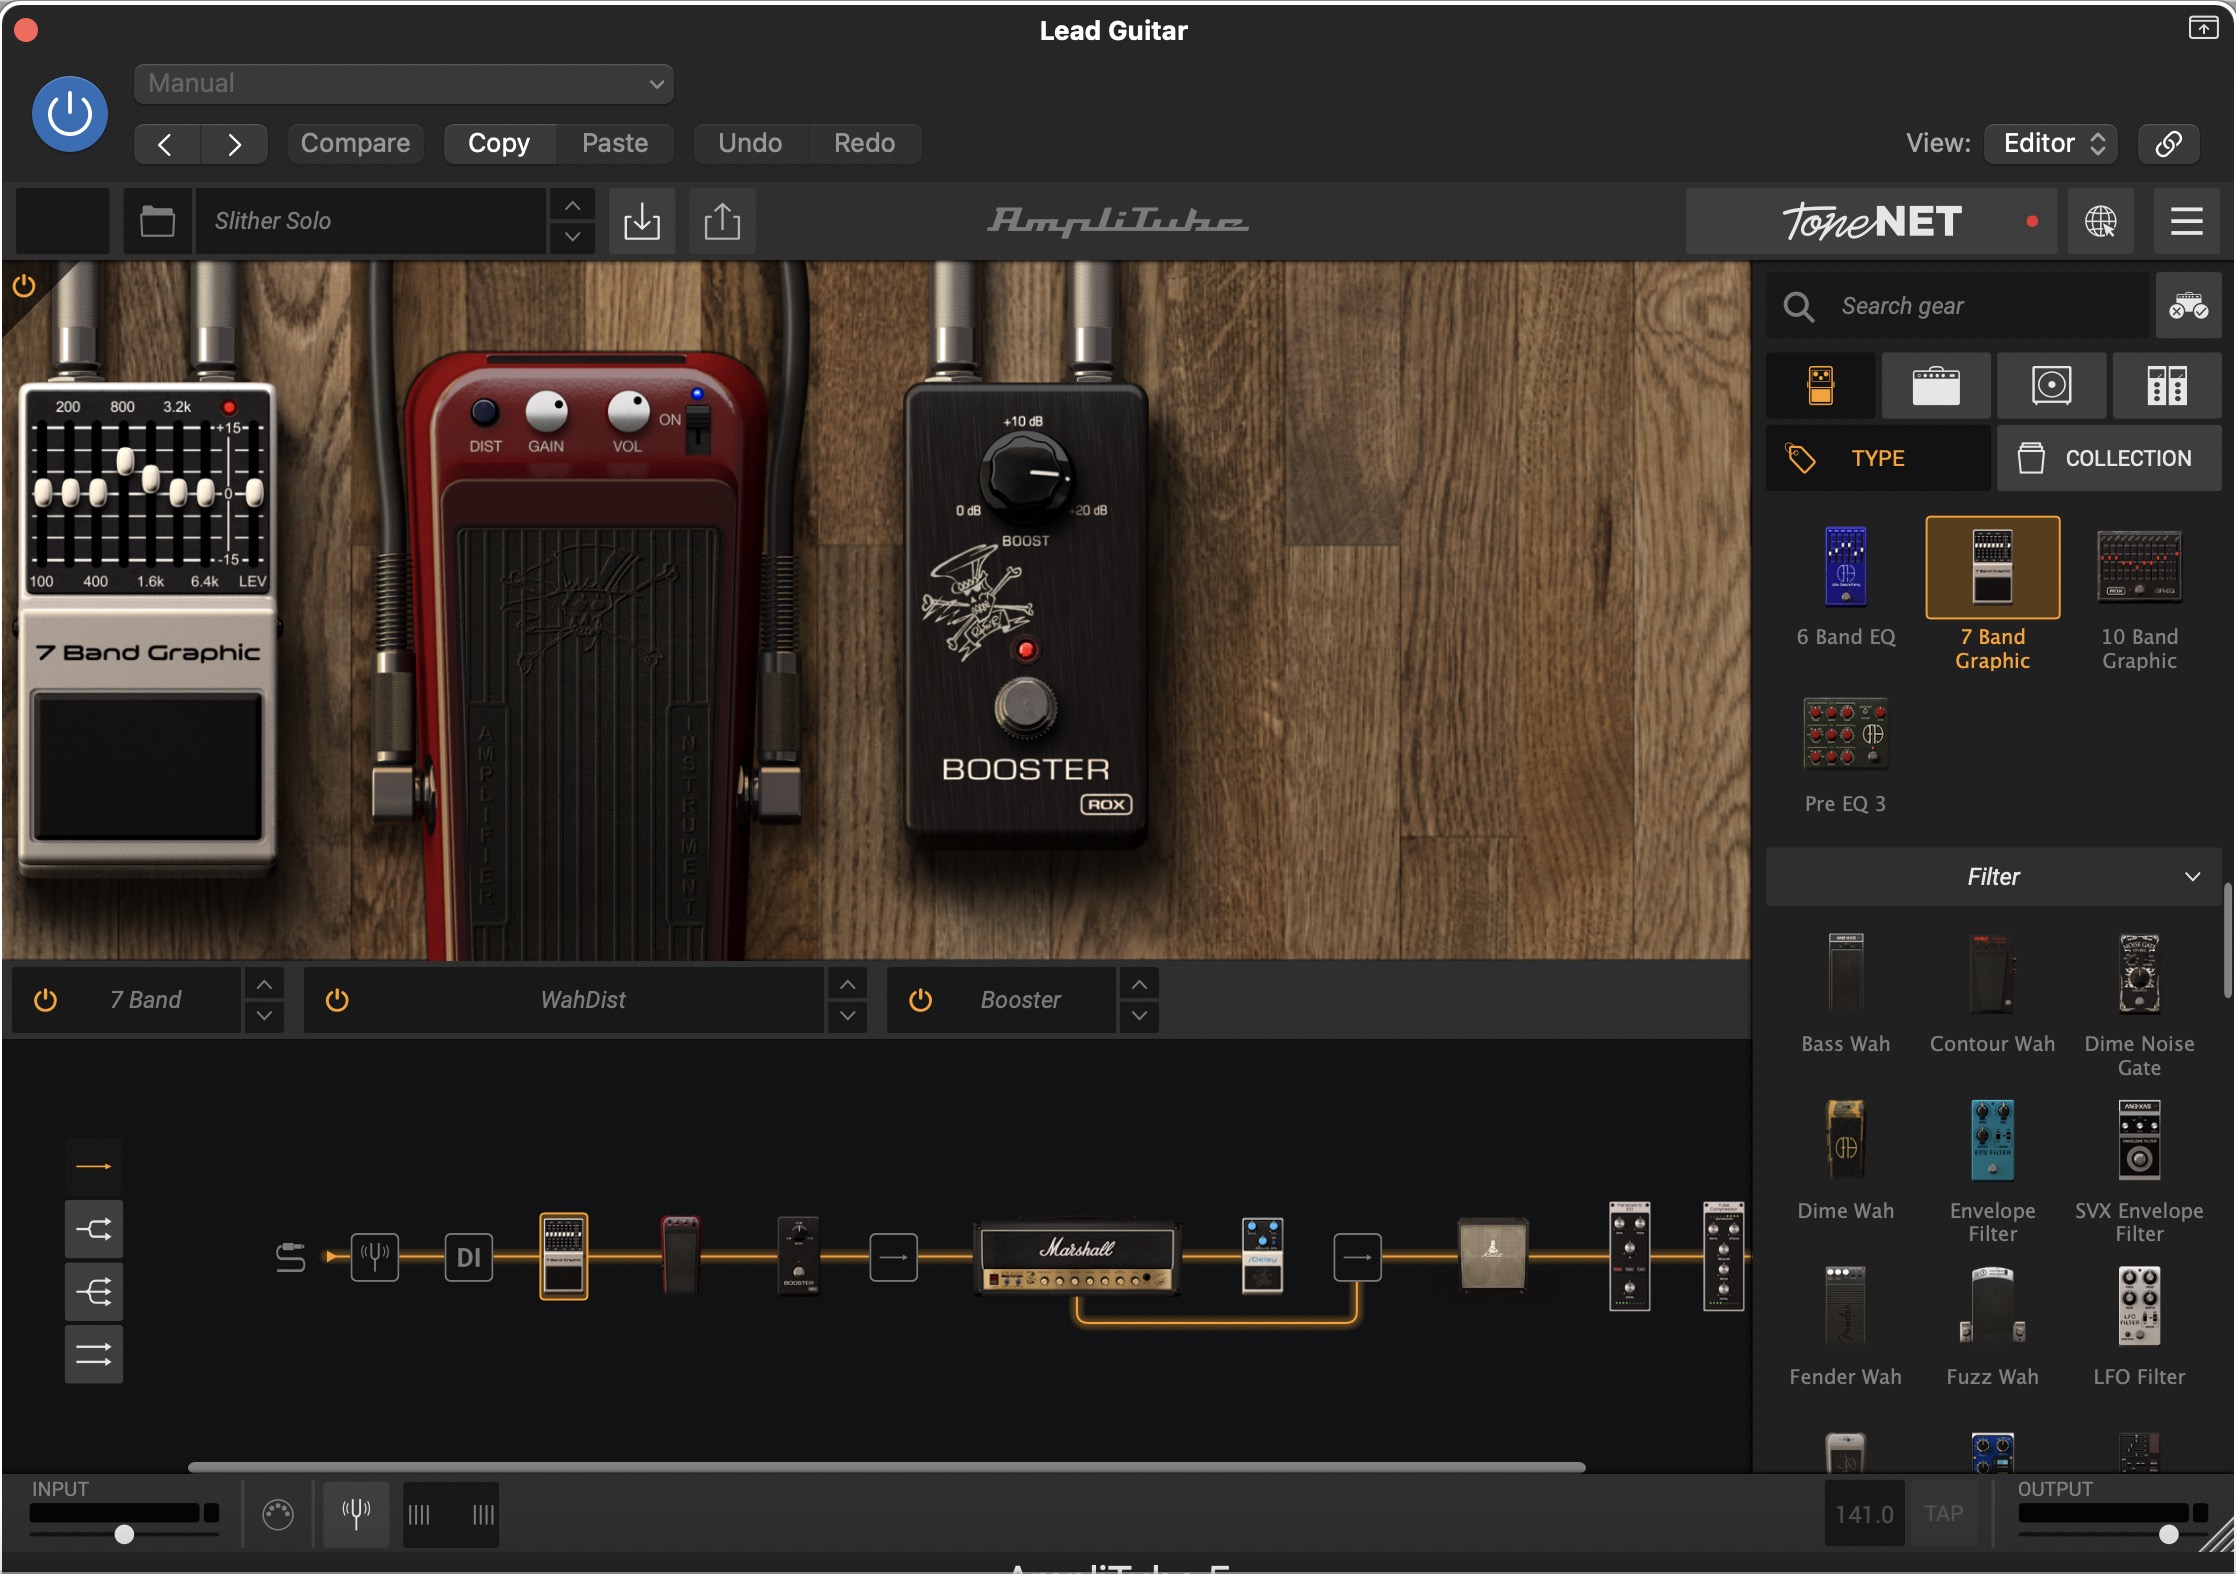Toggle the stomp section power icon

(24, 286)
